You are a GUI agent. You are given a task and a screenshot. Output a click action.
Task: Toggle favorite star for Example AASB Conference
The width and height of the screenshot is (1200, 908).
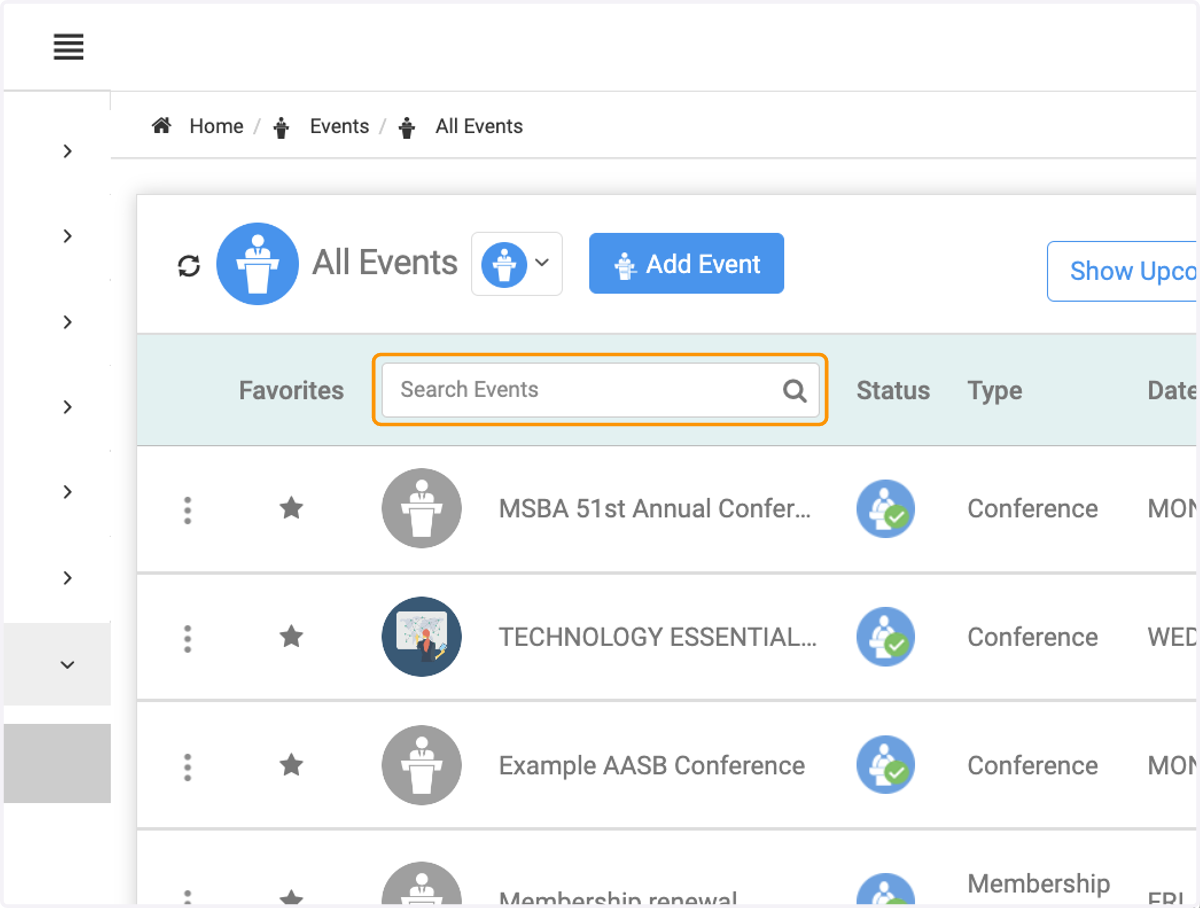click(291, 765)
